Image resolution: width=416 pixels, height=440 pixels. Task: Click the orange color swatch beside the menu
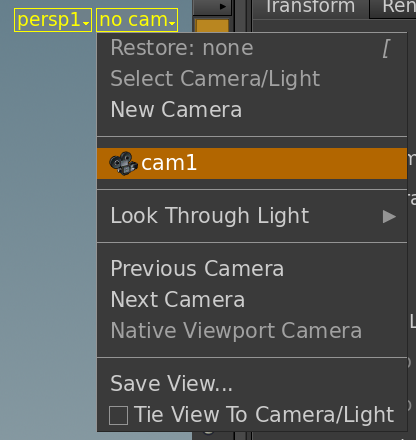point(212,26)
